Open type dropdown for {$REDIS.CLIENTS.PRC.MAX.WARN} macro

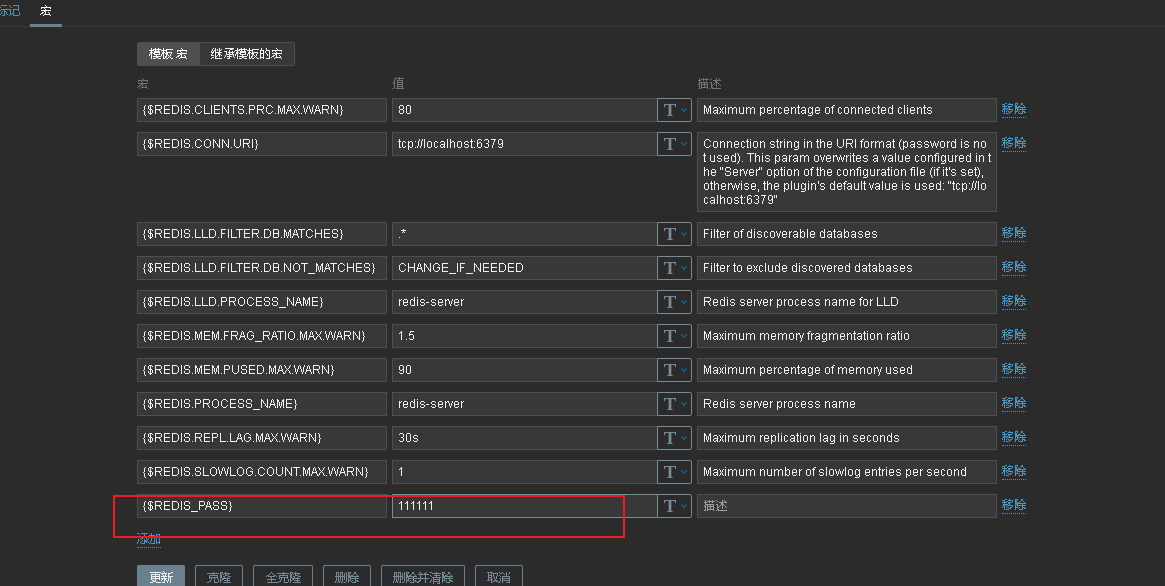(x=674, y=110)
